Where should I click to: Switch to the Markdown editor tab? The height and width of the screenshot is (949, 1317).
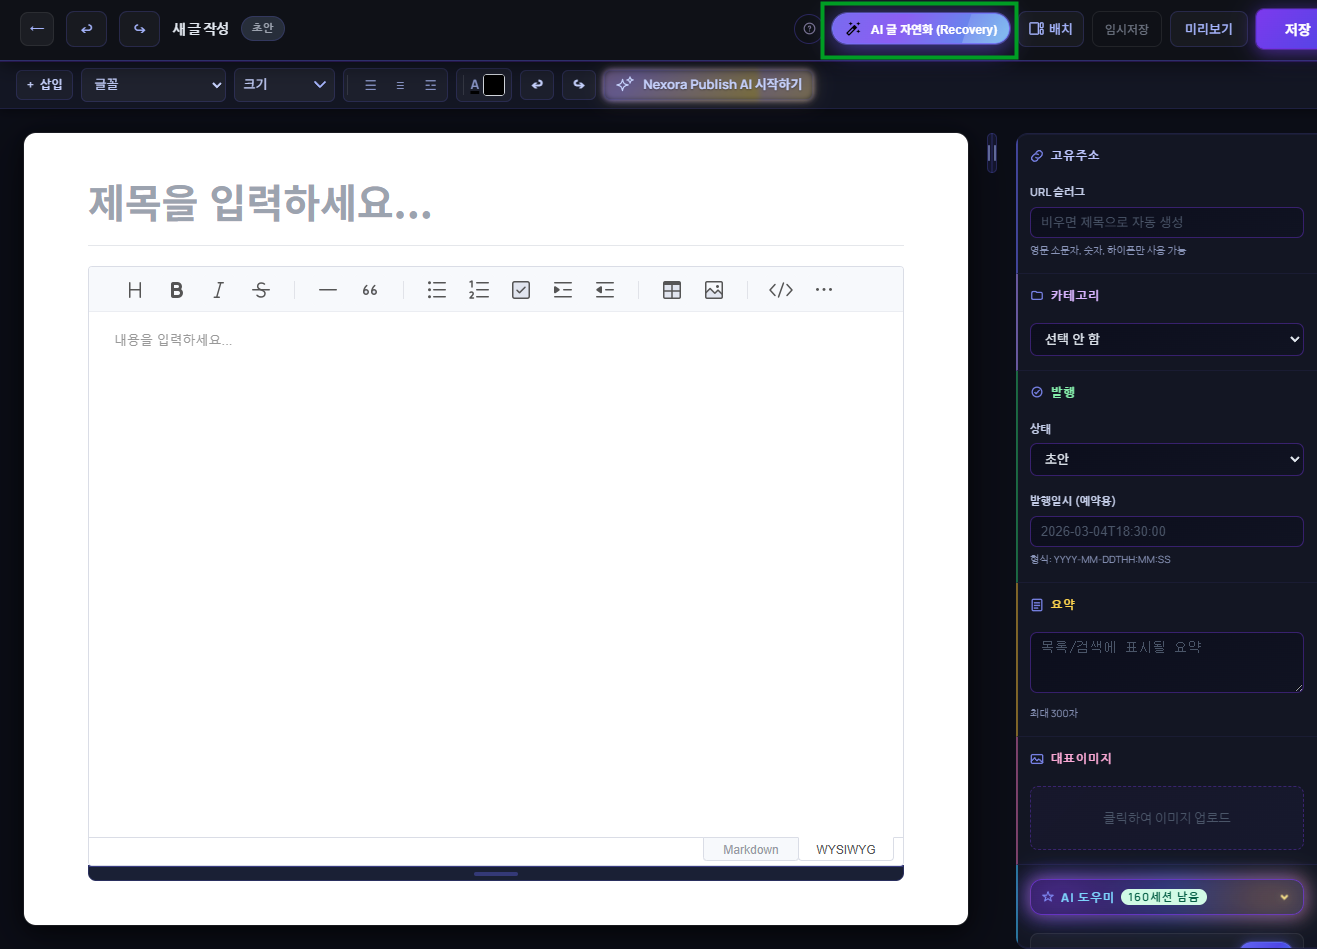pyautogui.click(x=750, y=849)
